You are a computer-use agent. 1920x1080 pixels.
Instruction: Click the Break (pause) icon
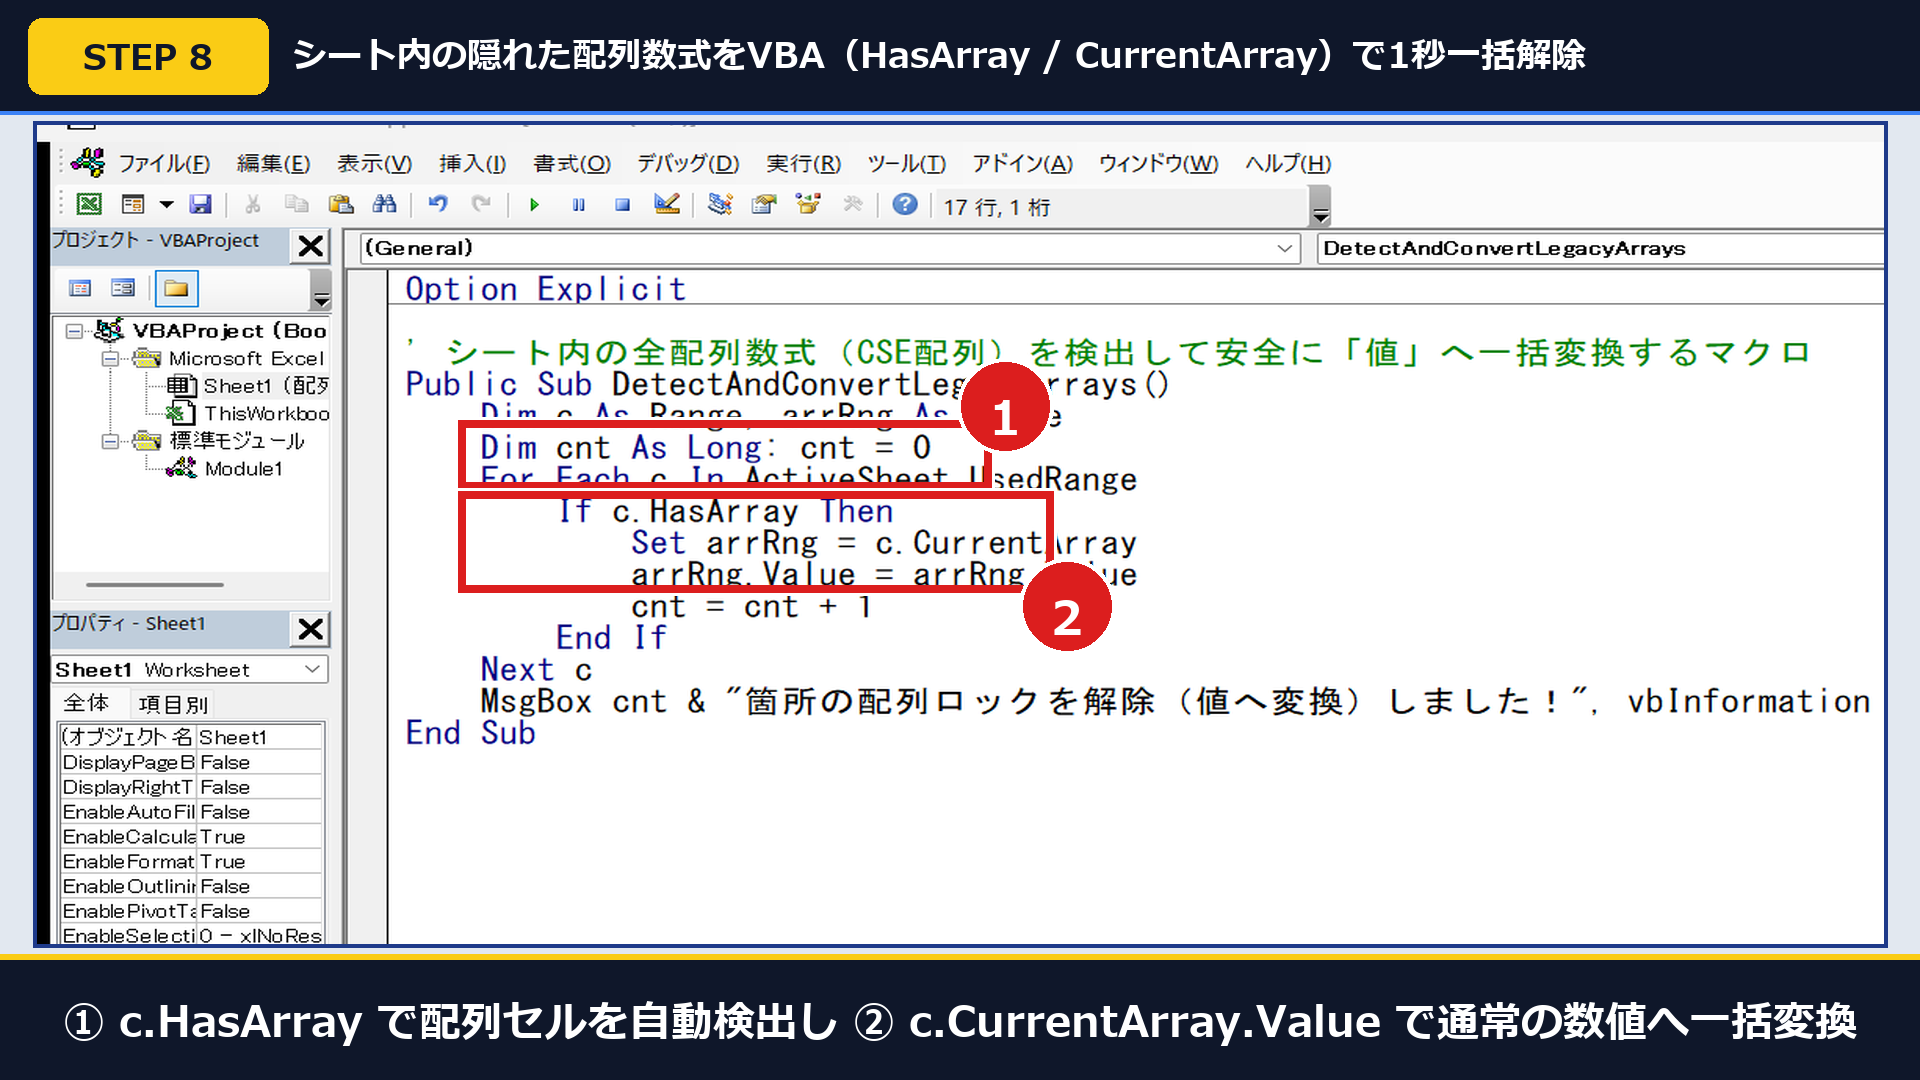[x=579, y=204]
